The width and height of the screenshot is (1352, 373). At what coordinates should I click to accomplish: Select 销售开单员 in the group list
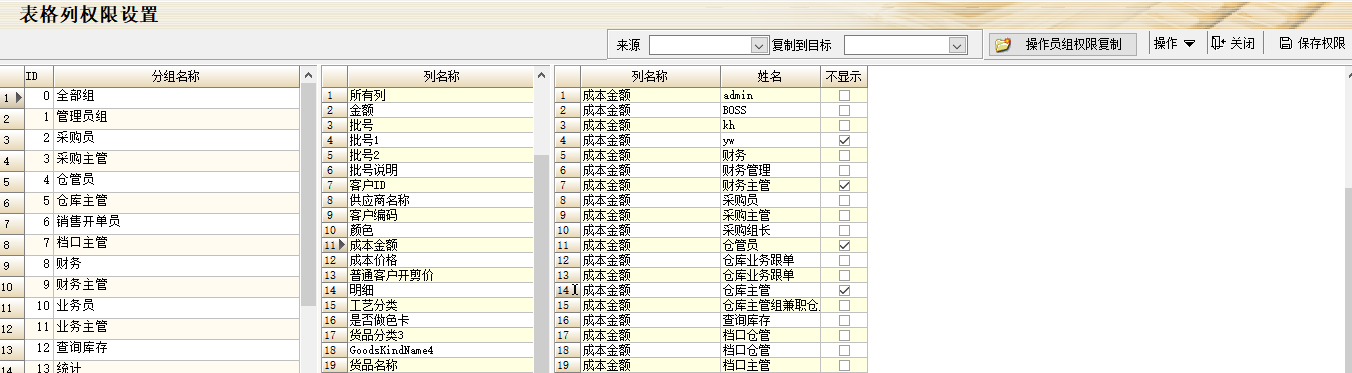pyautogui.click(x=176, y=222)
